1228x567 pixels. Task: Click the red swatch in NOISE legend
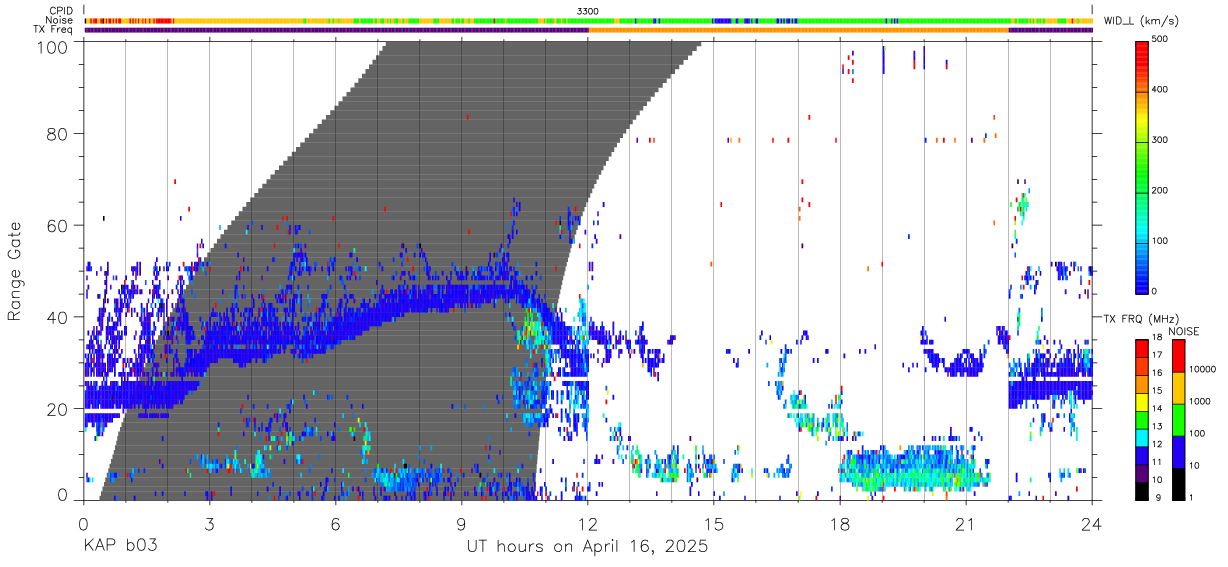pyautogui.click(x=1178, y=355)
